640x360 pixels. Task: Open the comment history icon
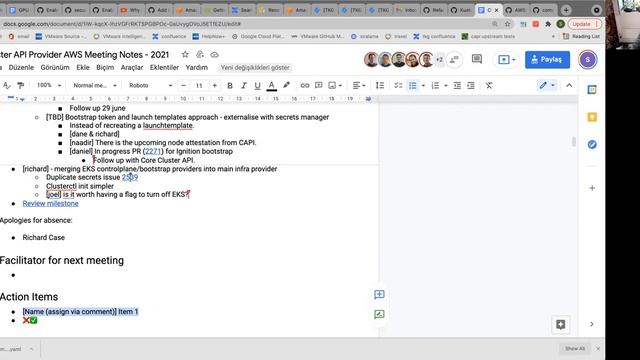pos(476,60)
